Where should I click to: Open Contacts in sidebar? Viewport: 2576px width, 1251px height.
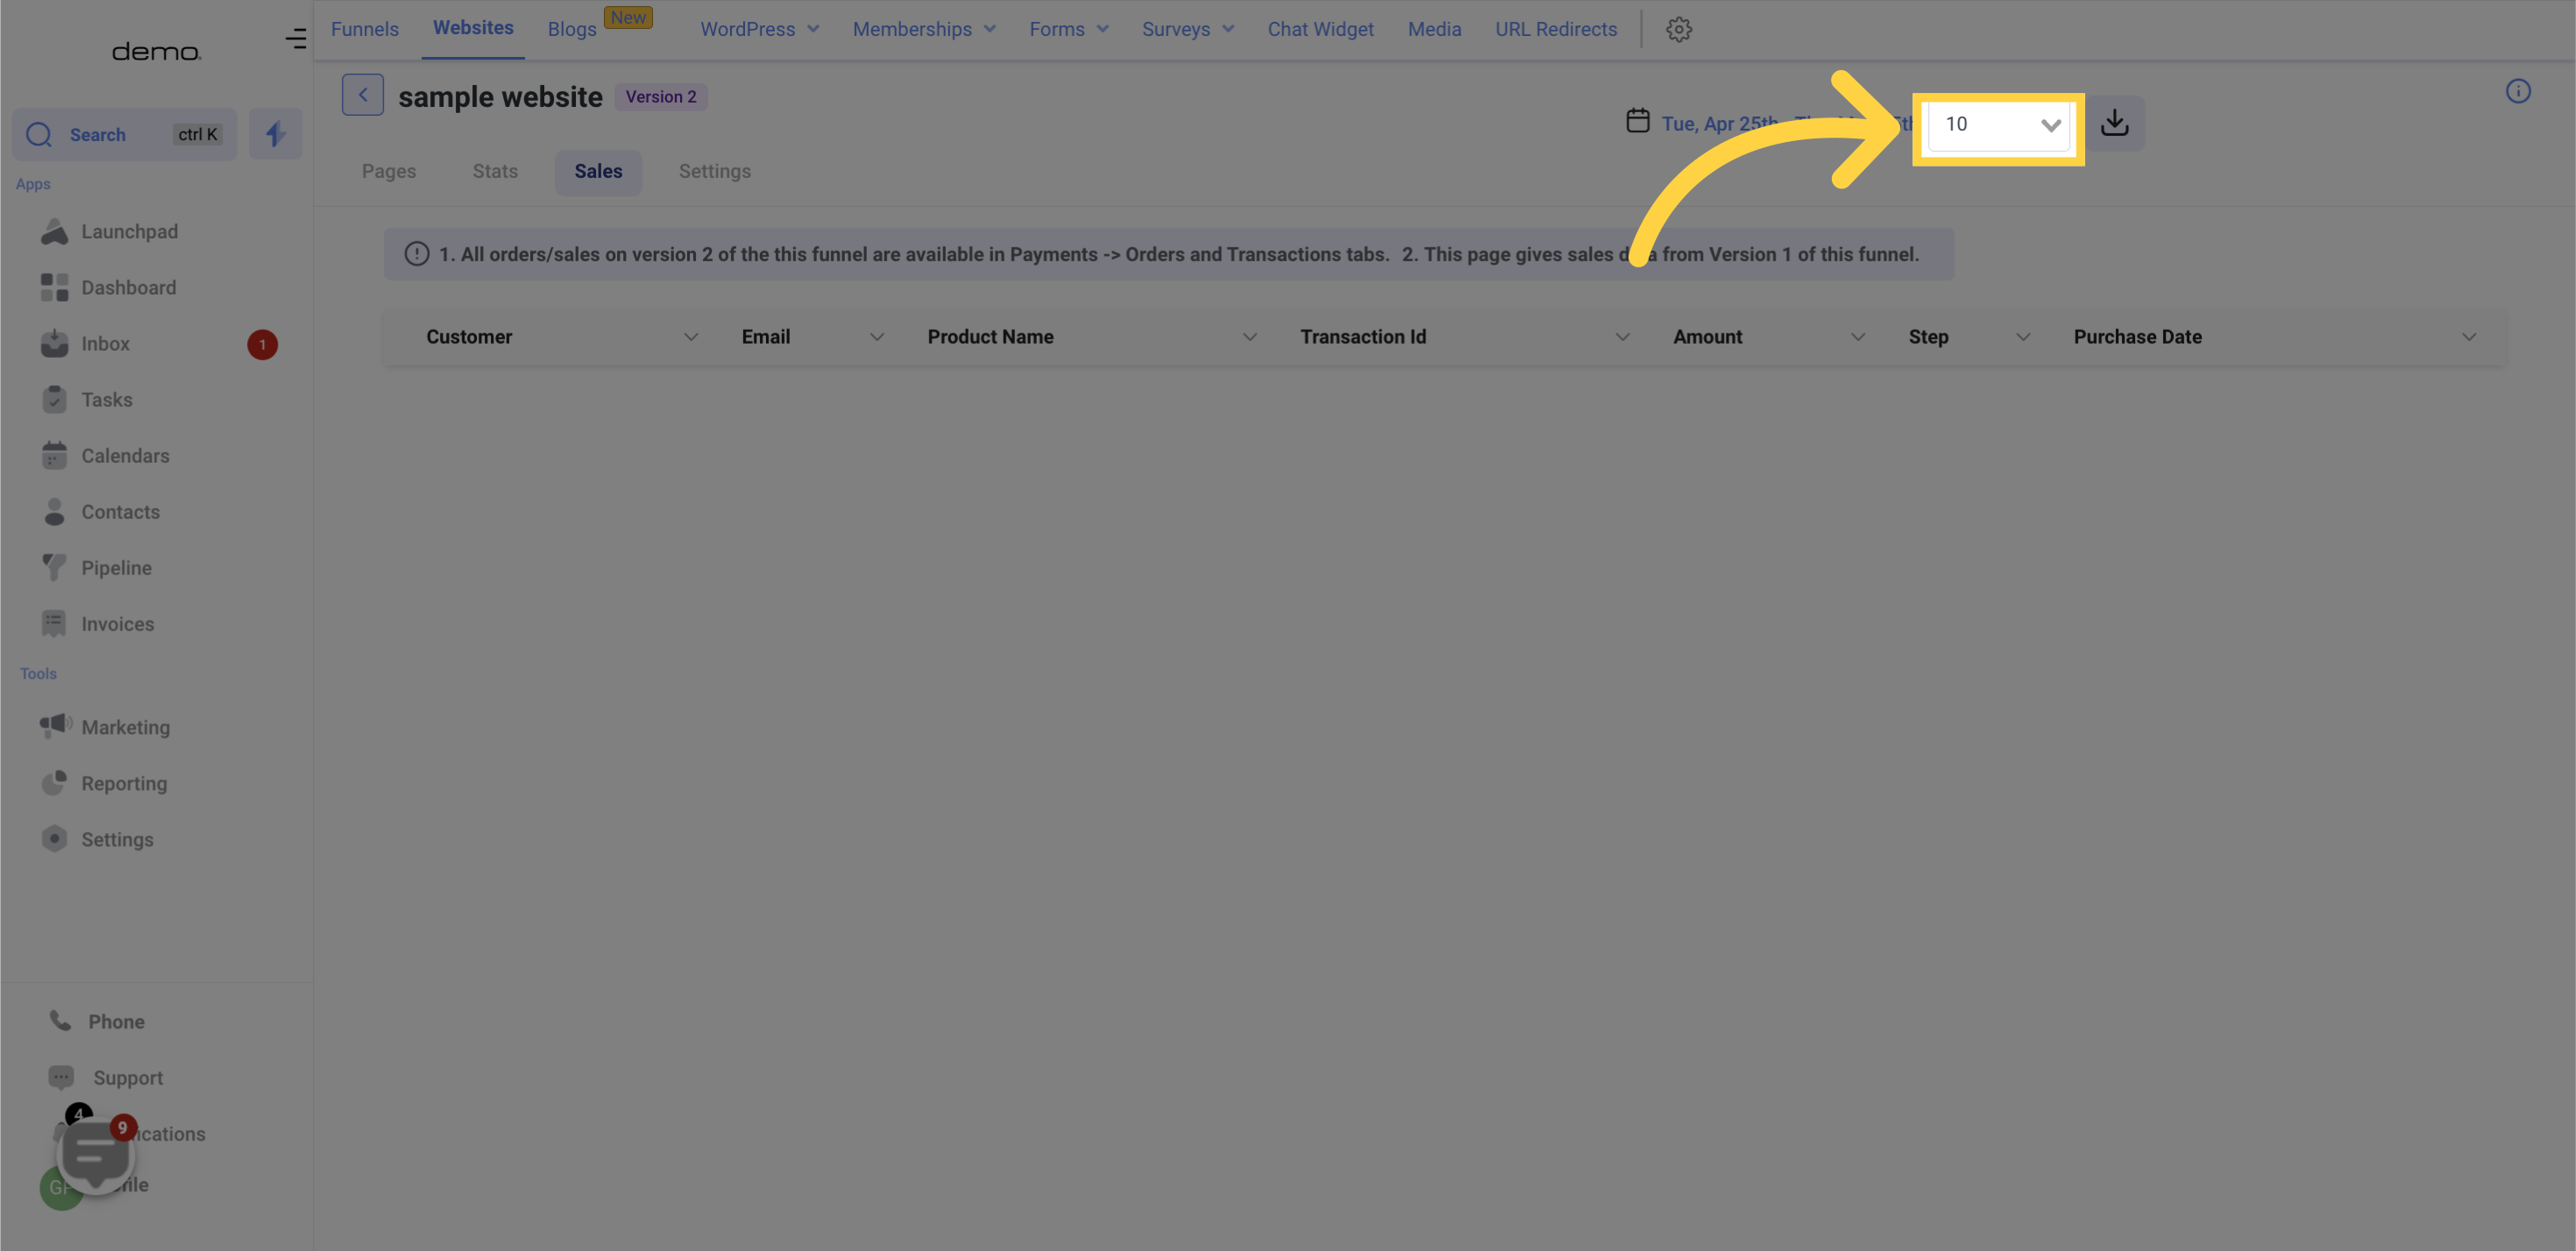(x=120, y=511)
